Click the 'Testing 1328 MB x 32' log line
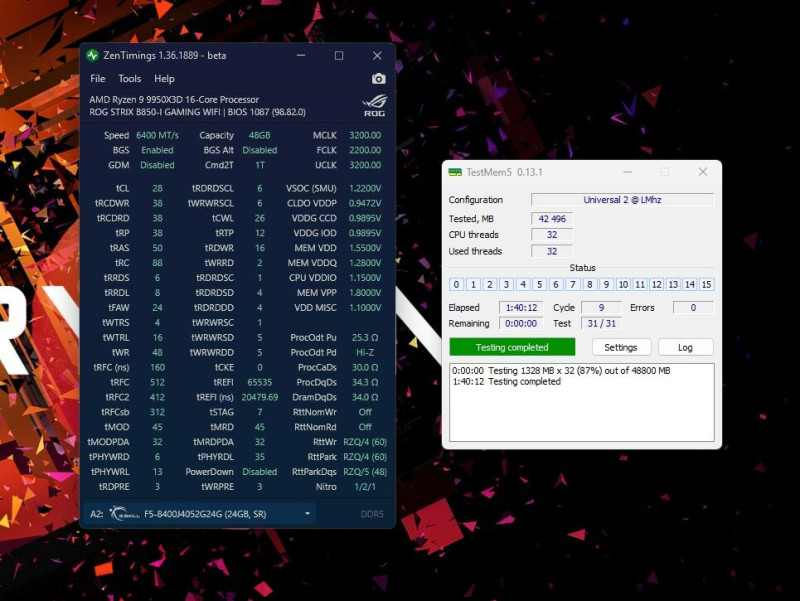The width and height of the screenshot is (800, 601). [x=561, y=370]
